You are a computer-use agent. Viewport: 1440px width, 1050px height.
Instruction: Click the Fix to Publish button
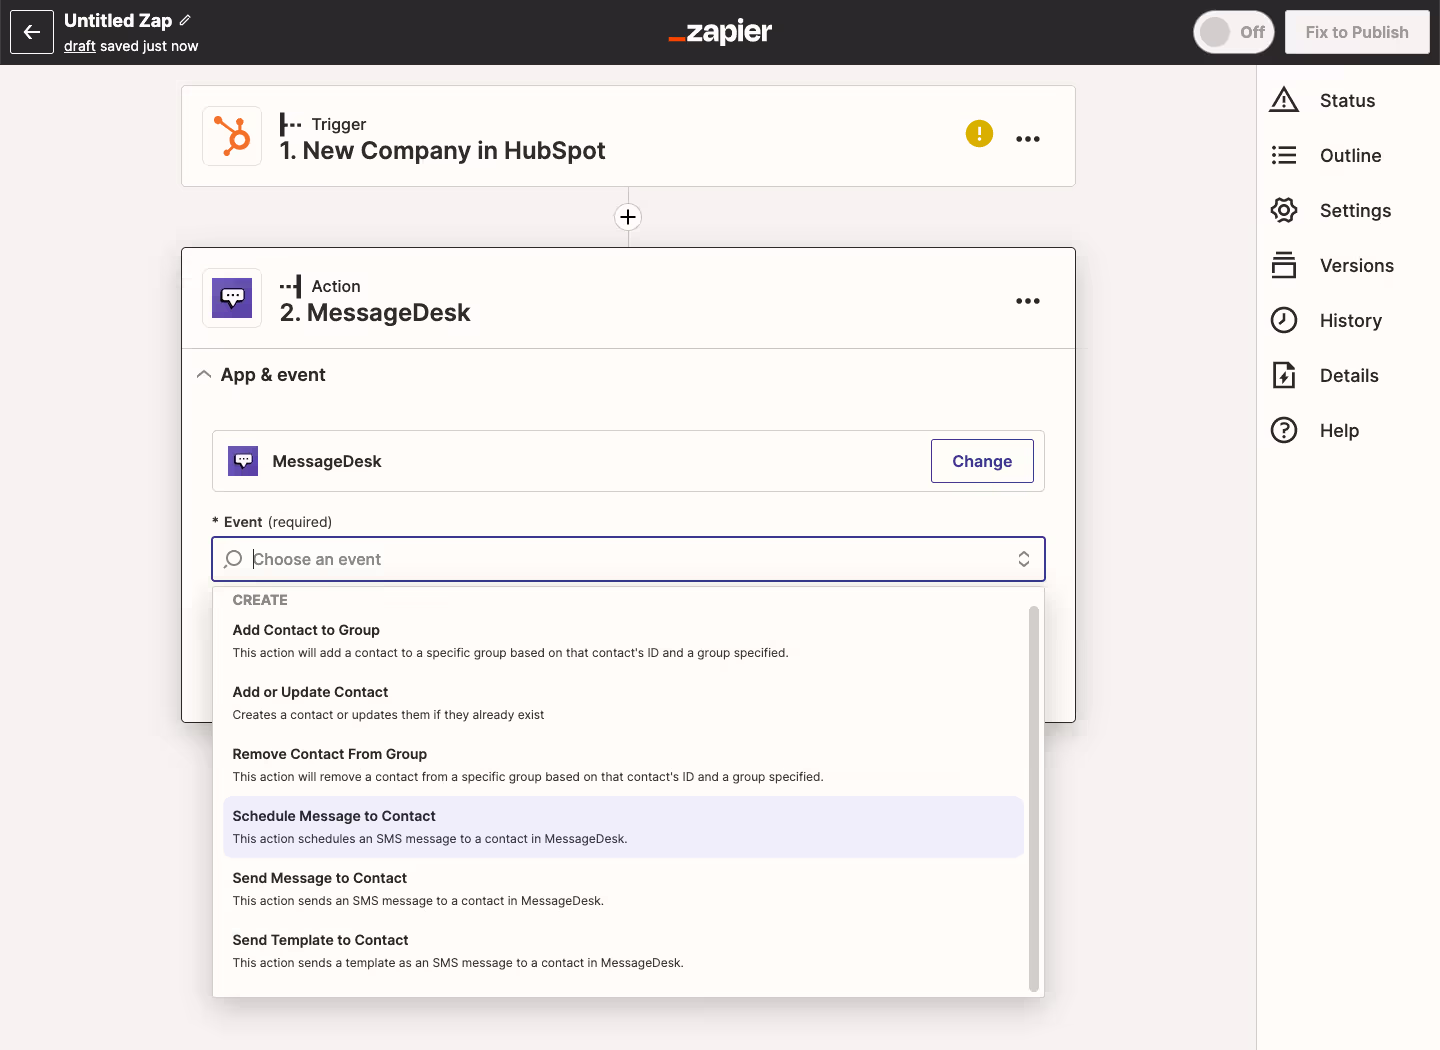pyautogui.click(x=1356, y=31)
